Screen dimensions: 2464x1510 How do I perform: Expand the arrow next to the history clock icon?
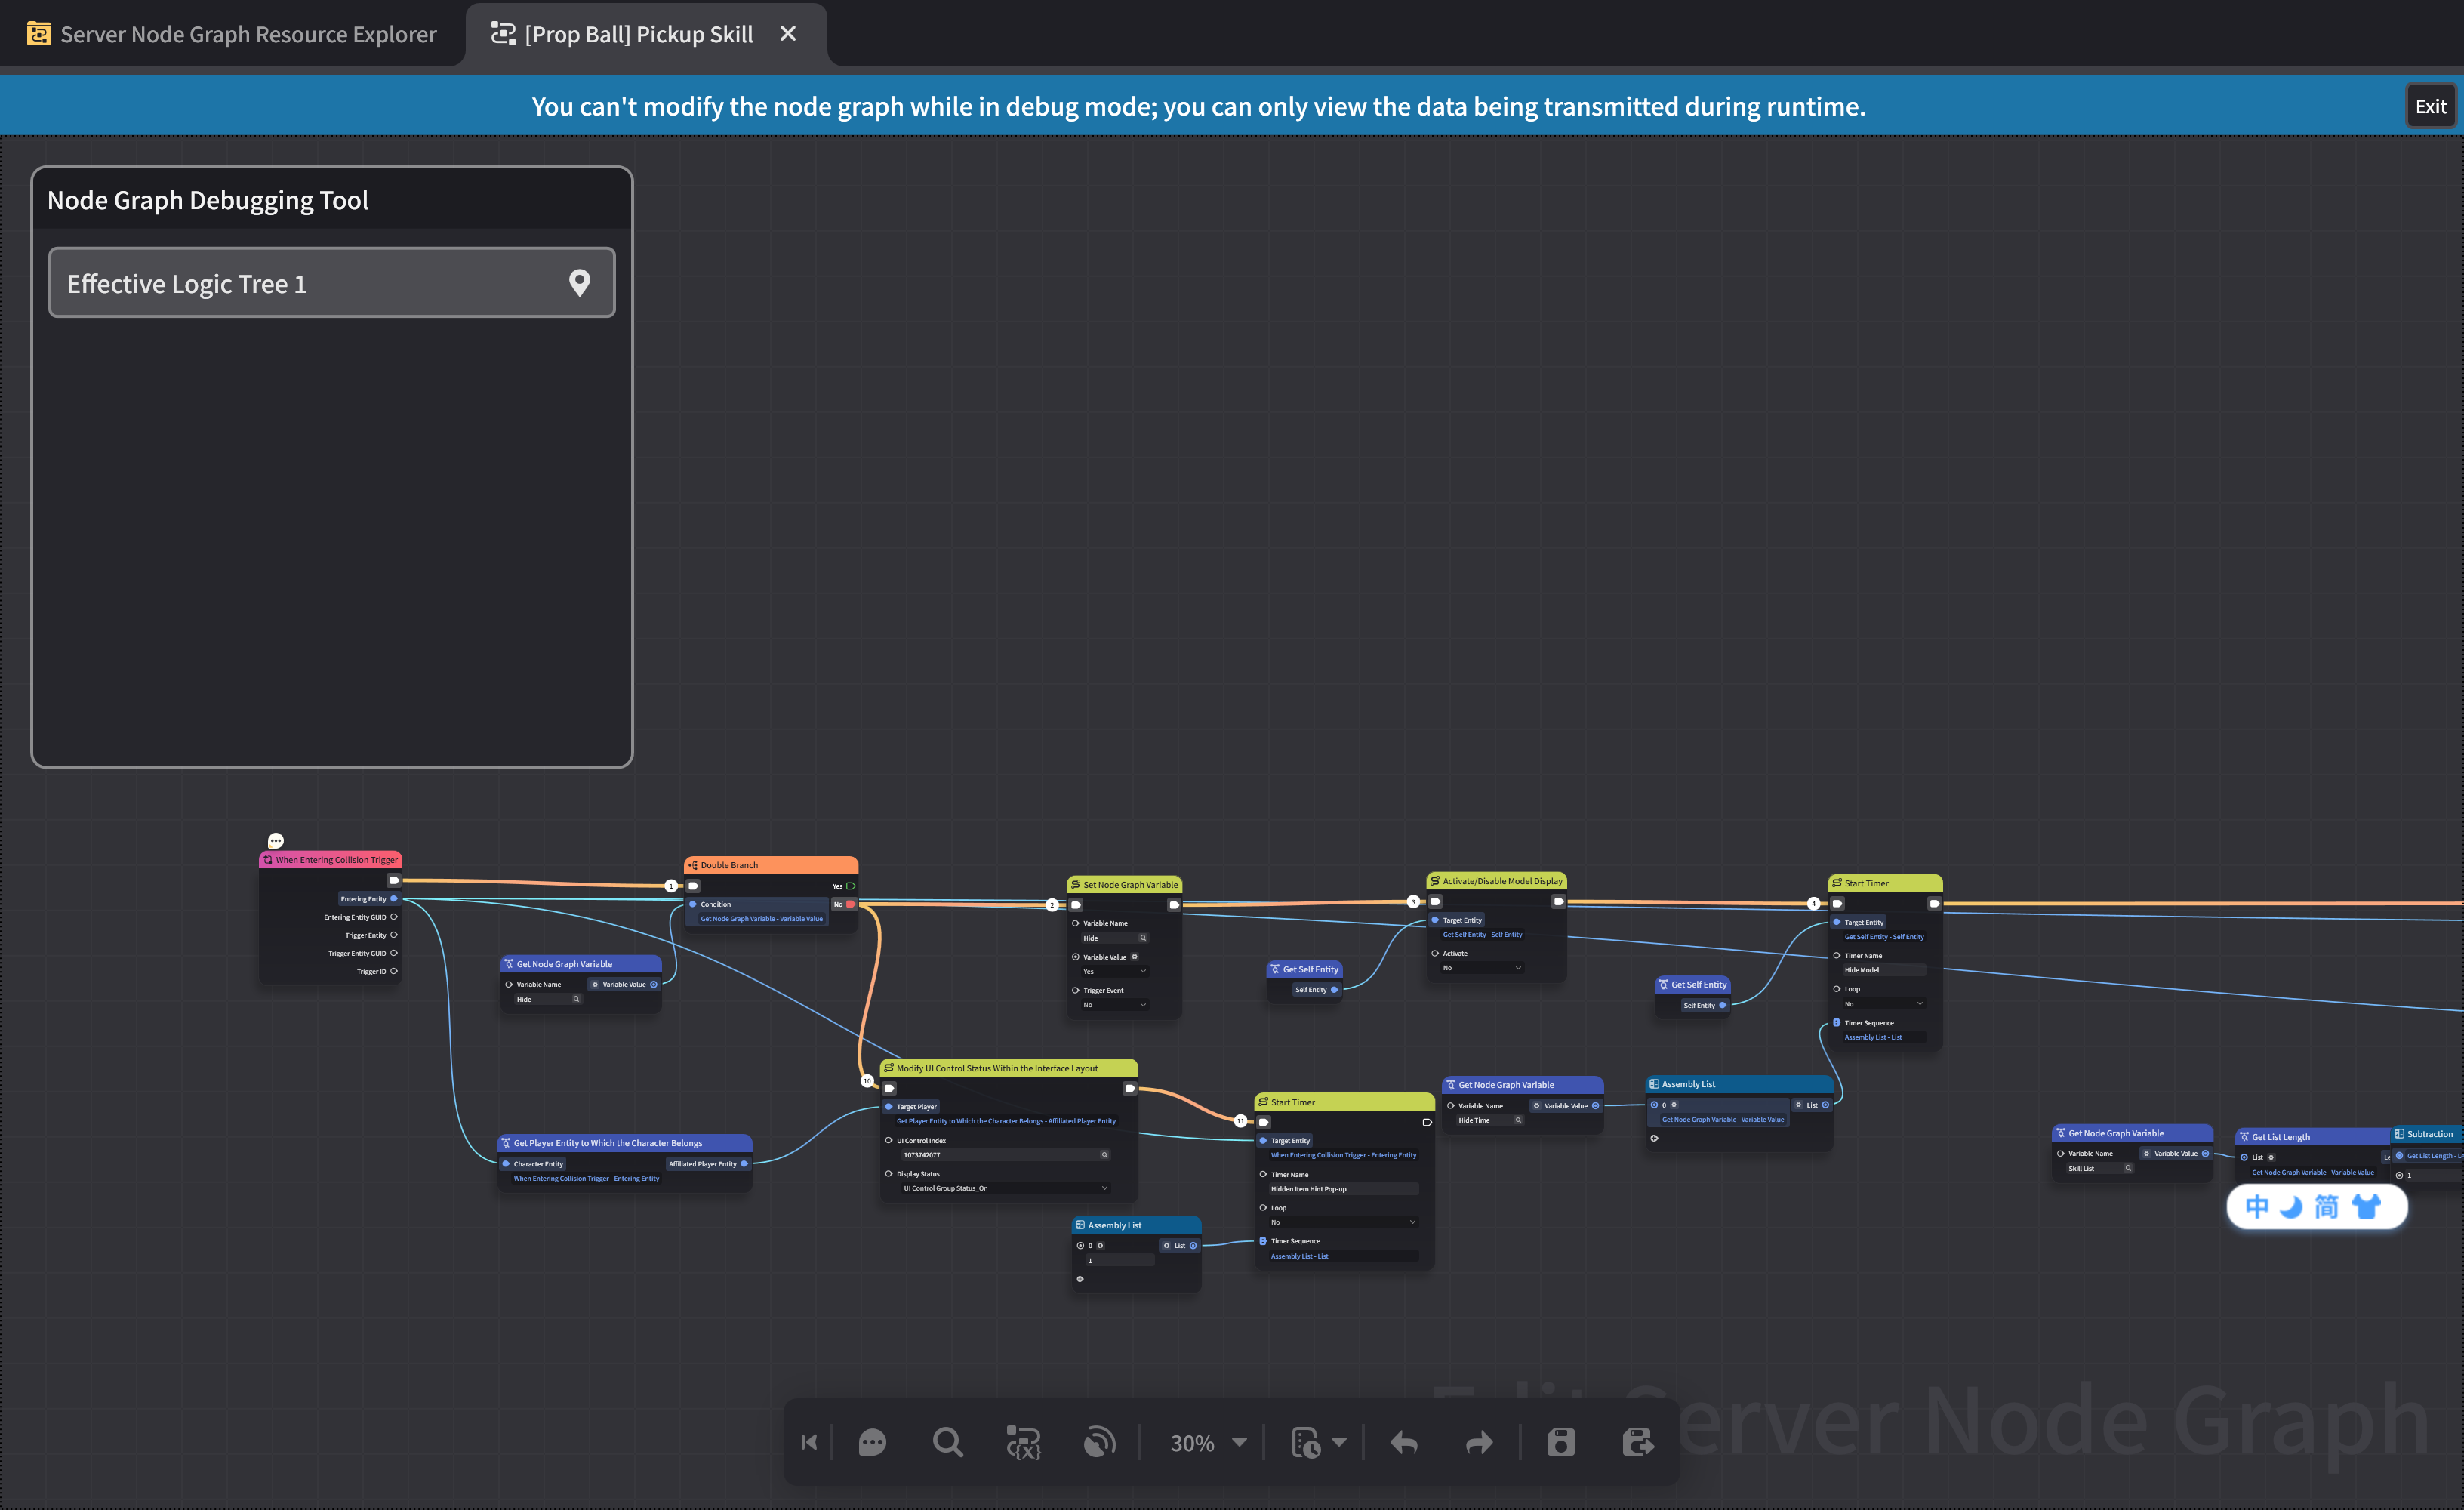click(1340, 1442)
